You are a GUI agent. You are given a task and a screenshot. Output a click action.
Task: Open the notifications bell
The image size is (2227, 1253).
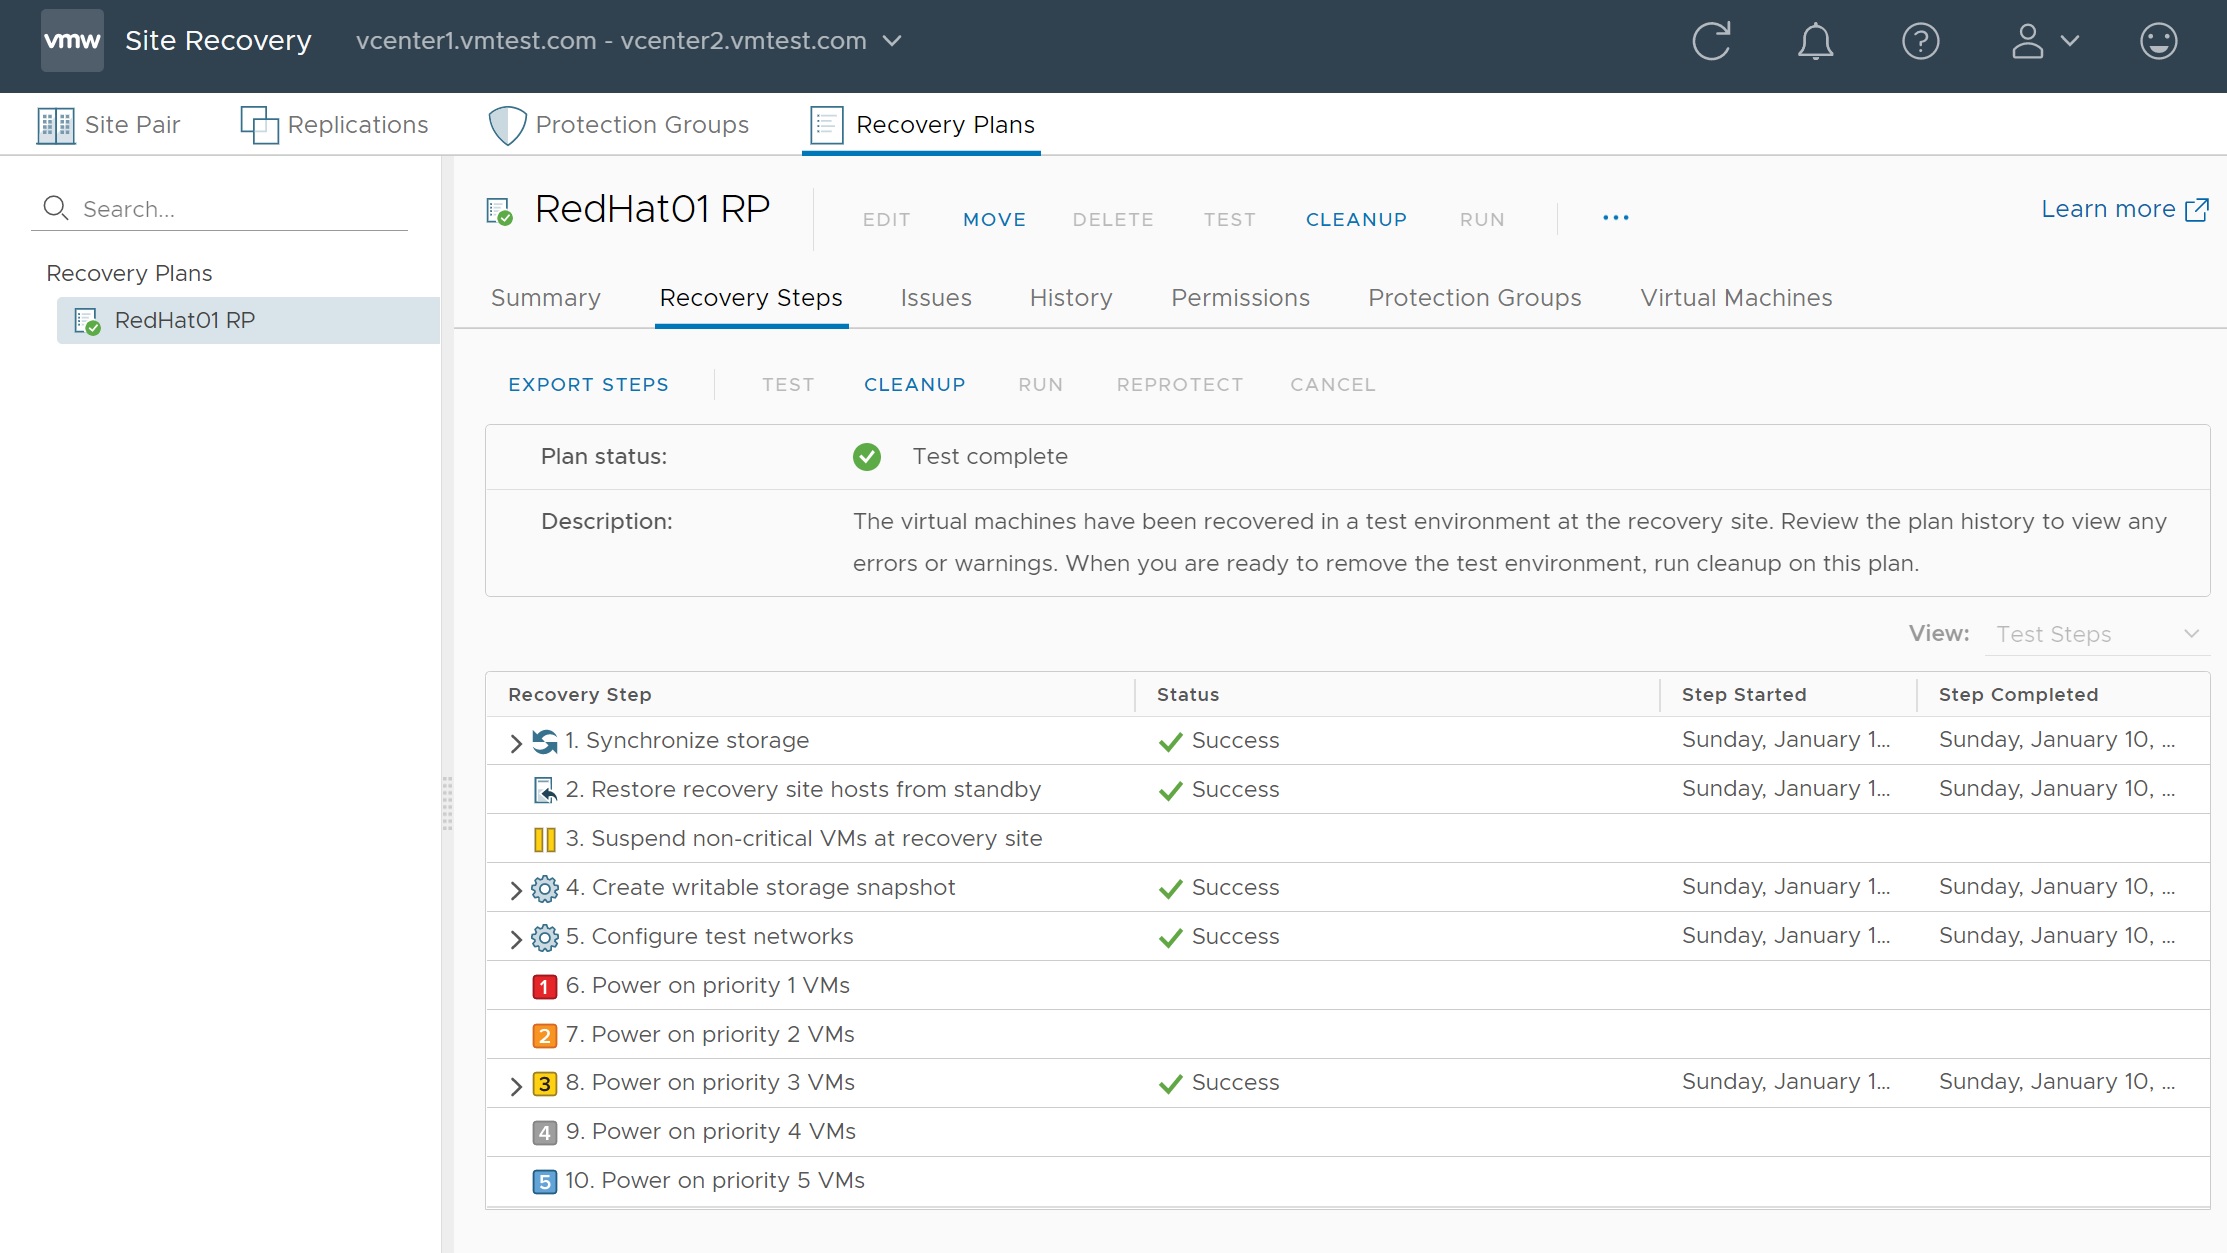(x=1815, y=41)
